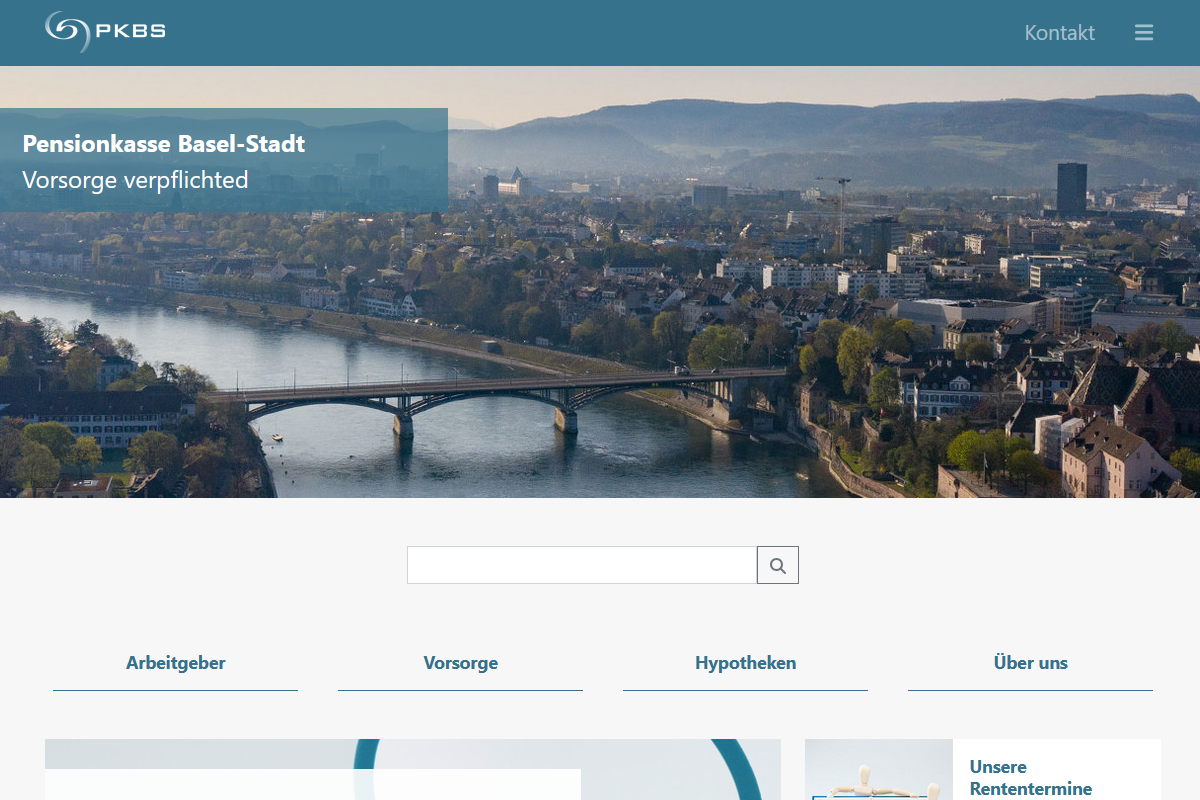Click the white text panel in teaser card
1200x800 pixels.
[312, 785]
